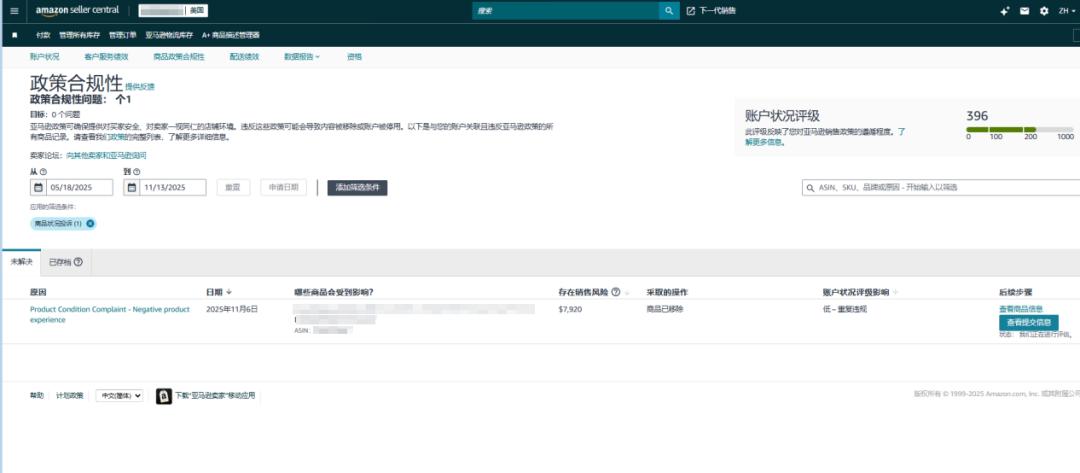This screenshot has width=1080, height=473.
Task: Click the $7,920 sales risk value
Action: 570,310
